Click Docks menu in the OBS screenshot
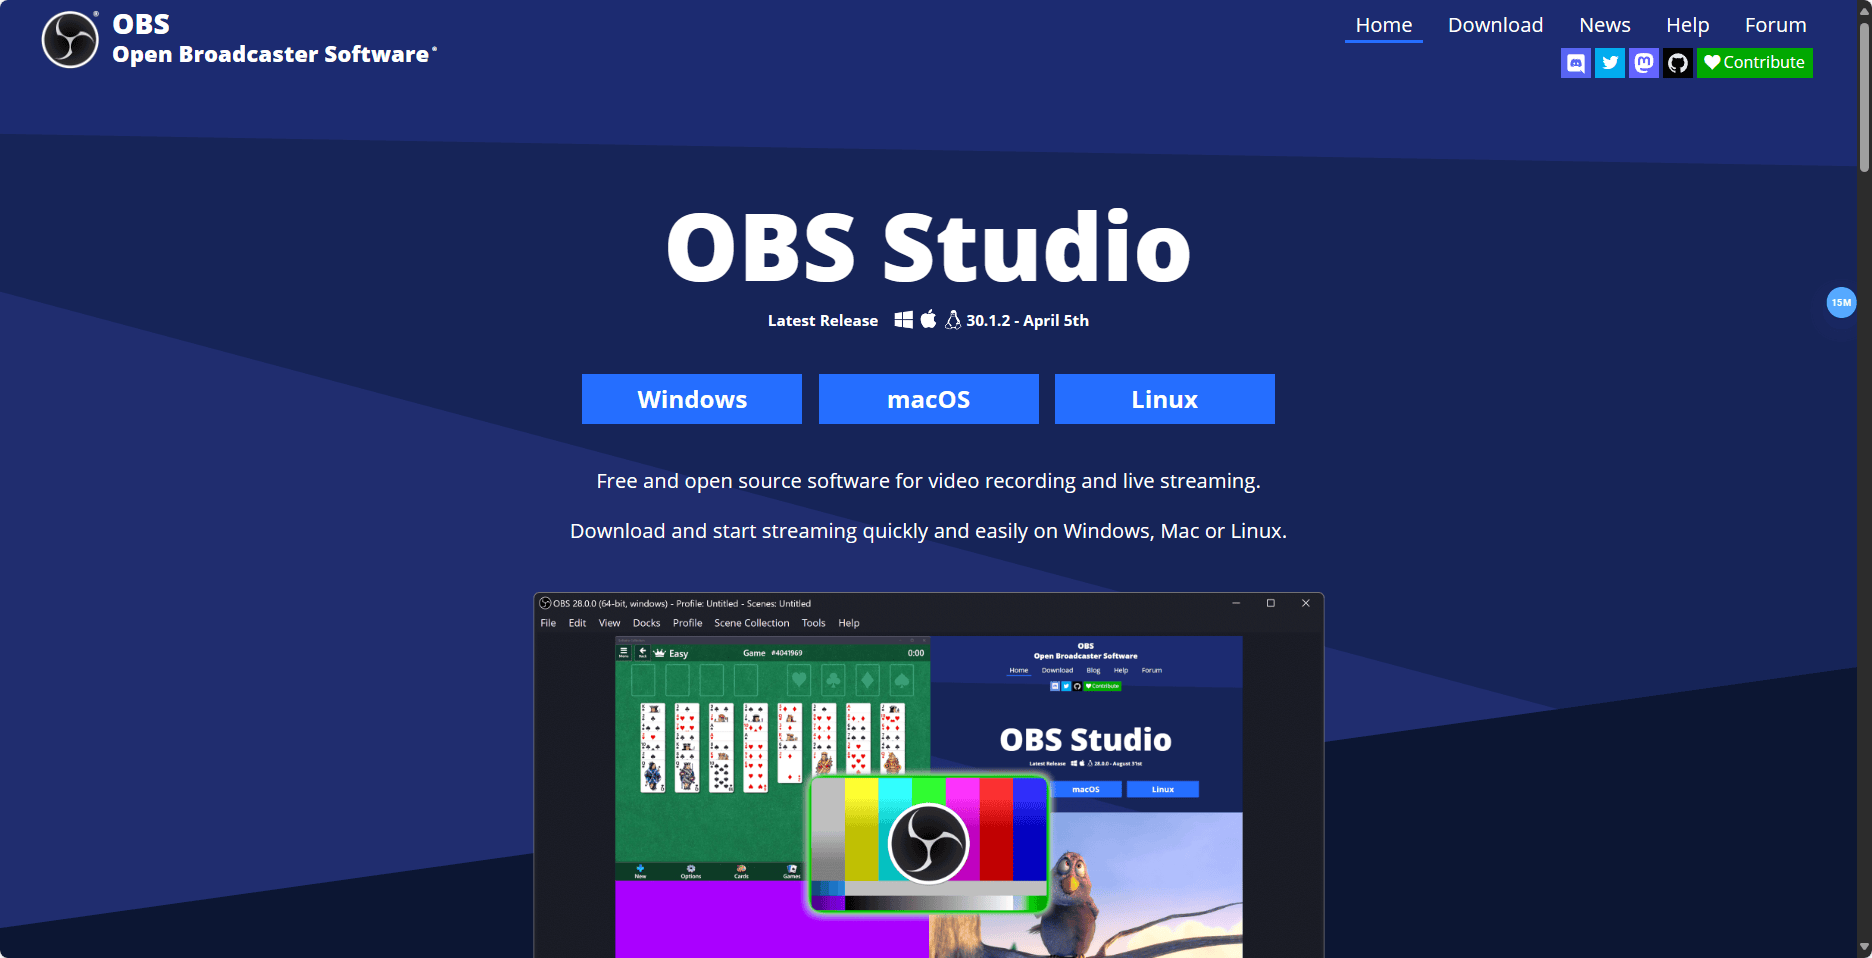 [647, 623]
